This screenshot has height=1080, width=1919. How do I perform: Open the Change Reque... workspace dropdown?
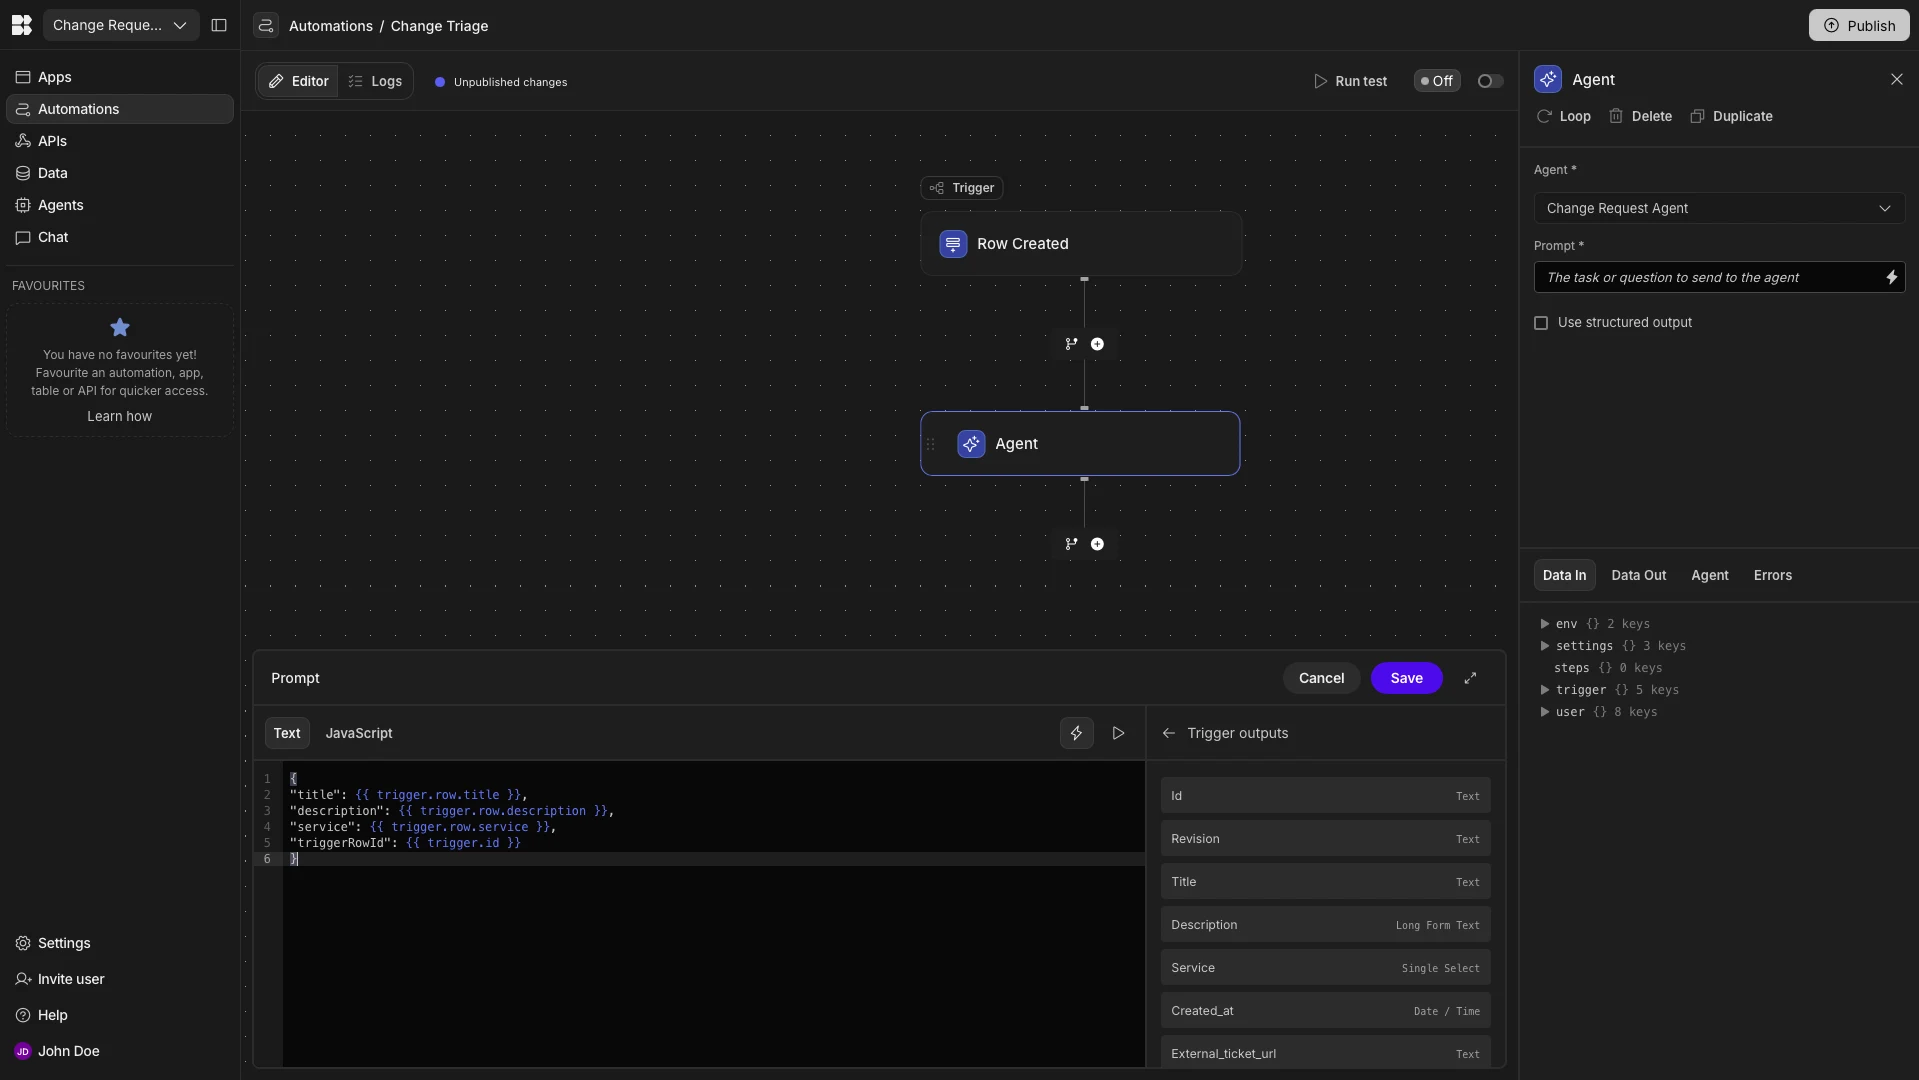tap(120, 25)
